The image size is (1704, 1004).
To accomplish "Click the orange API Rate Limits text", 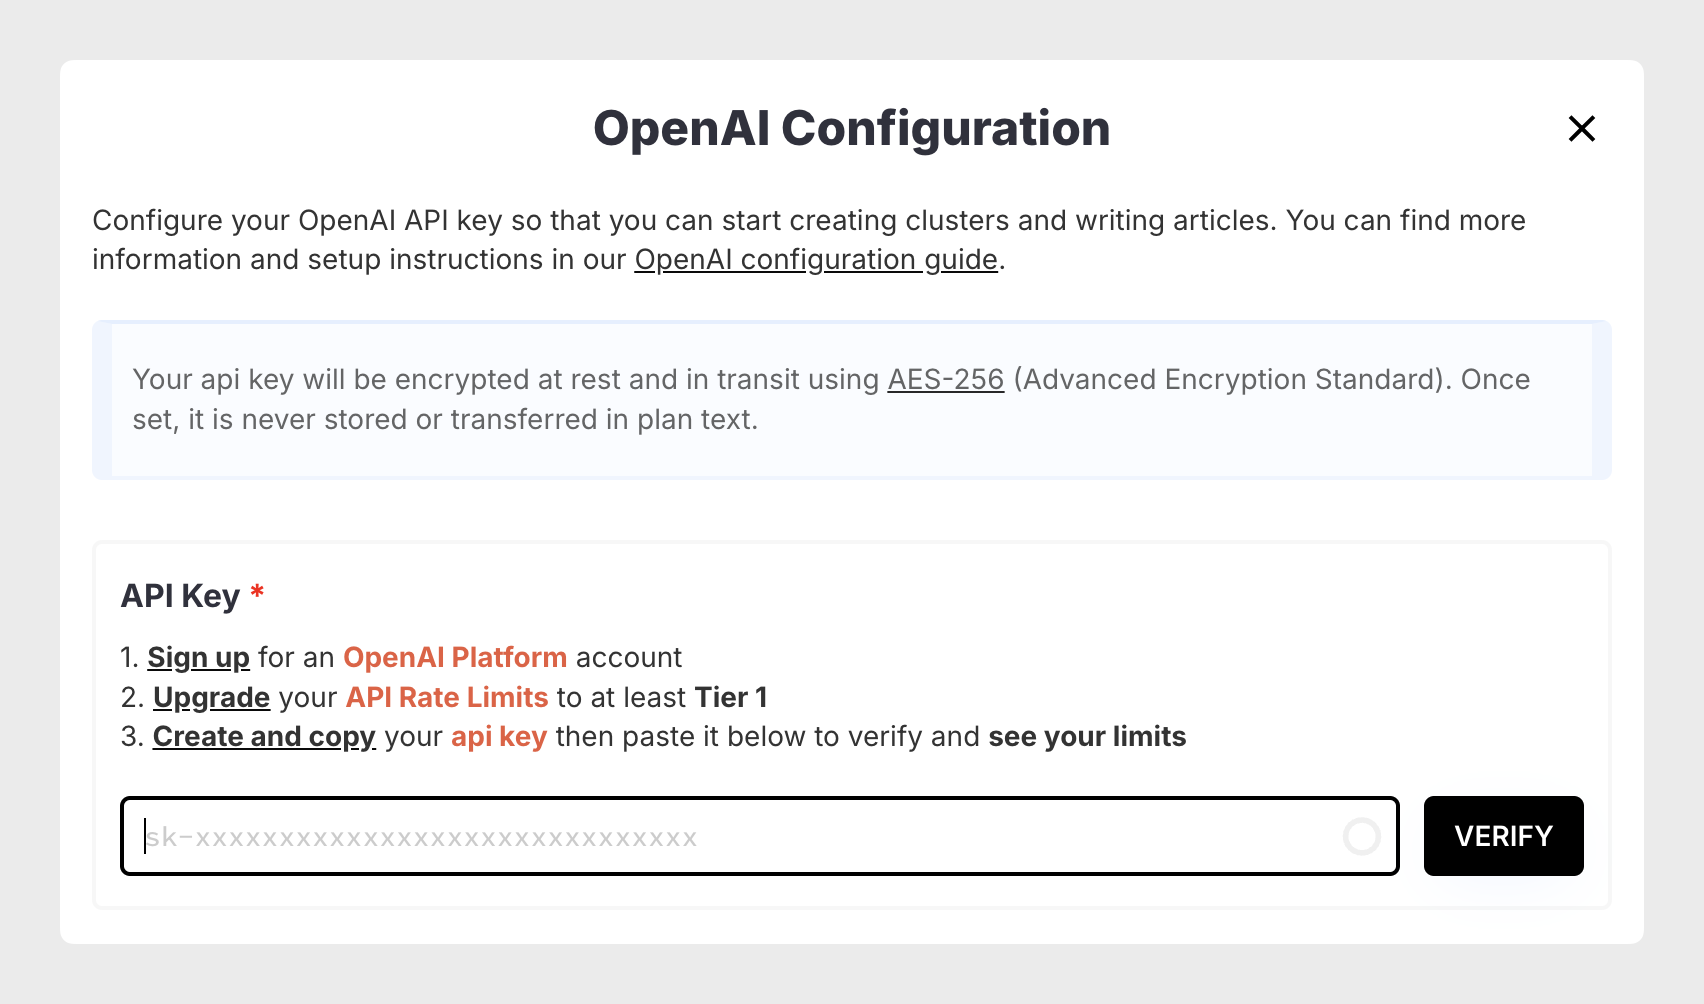I will tap(447, 697).
